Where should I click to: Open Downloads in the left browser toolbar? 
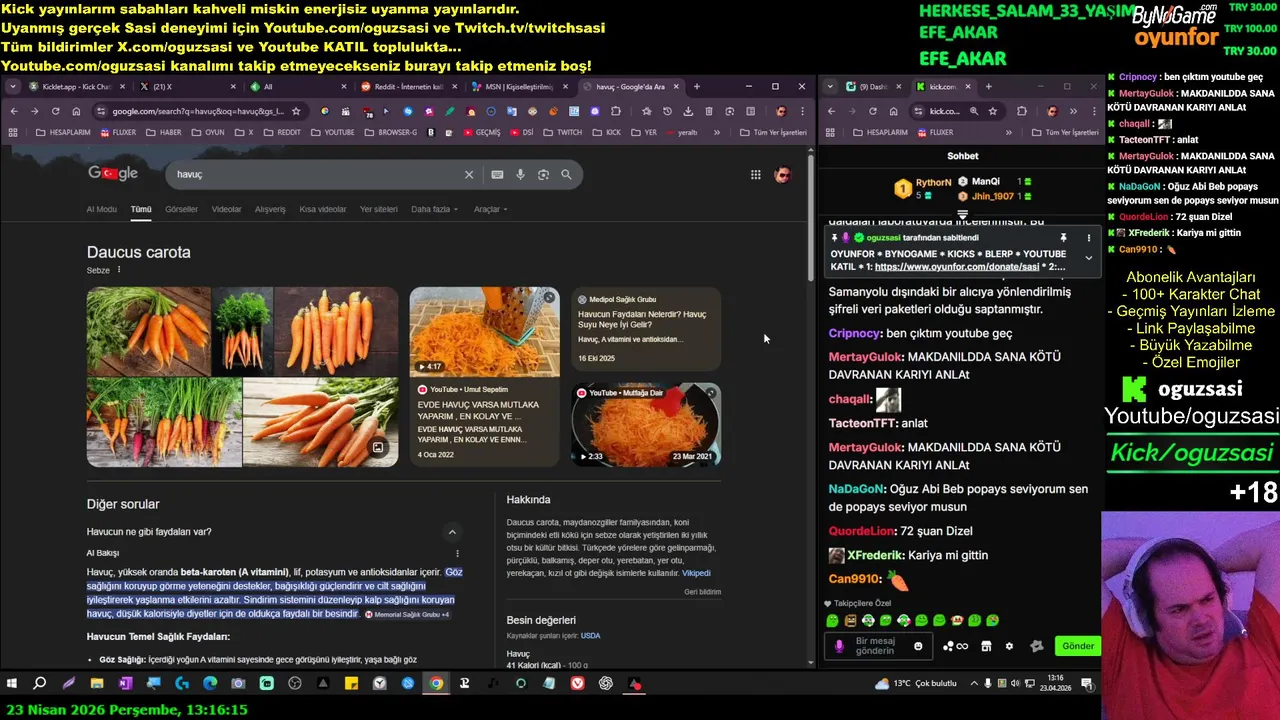(x=688, y=111)
